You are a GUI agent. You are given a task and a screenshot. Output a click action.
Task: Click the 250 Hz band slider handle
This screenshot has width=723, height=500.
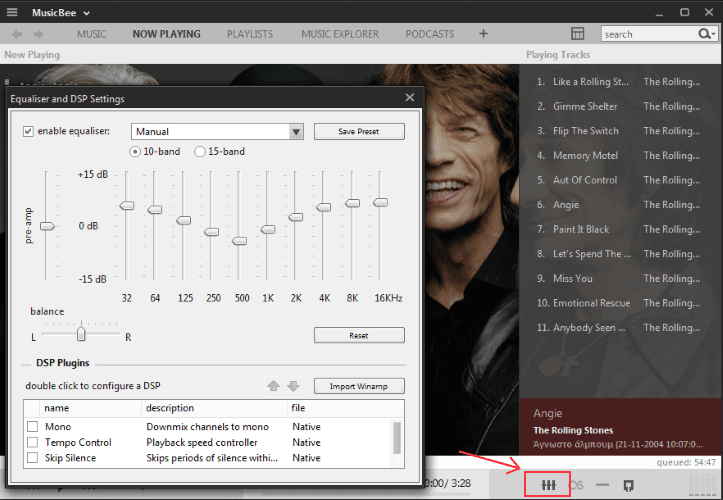(x=212, y=232)
